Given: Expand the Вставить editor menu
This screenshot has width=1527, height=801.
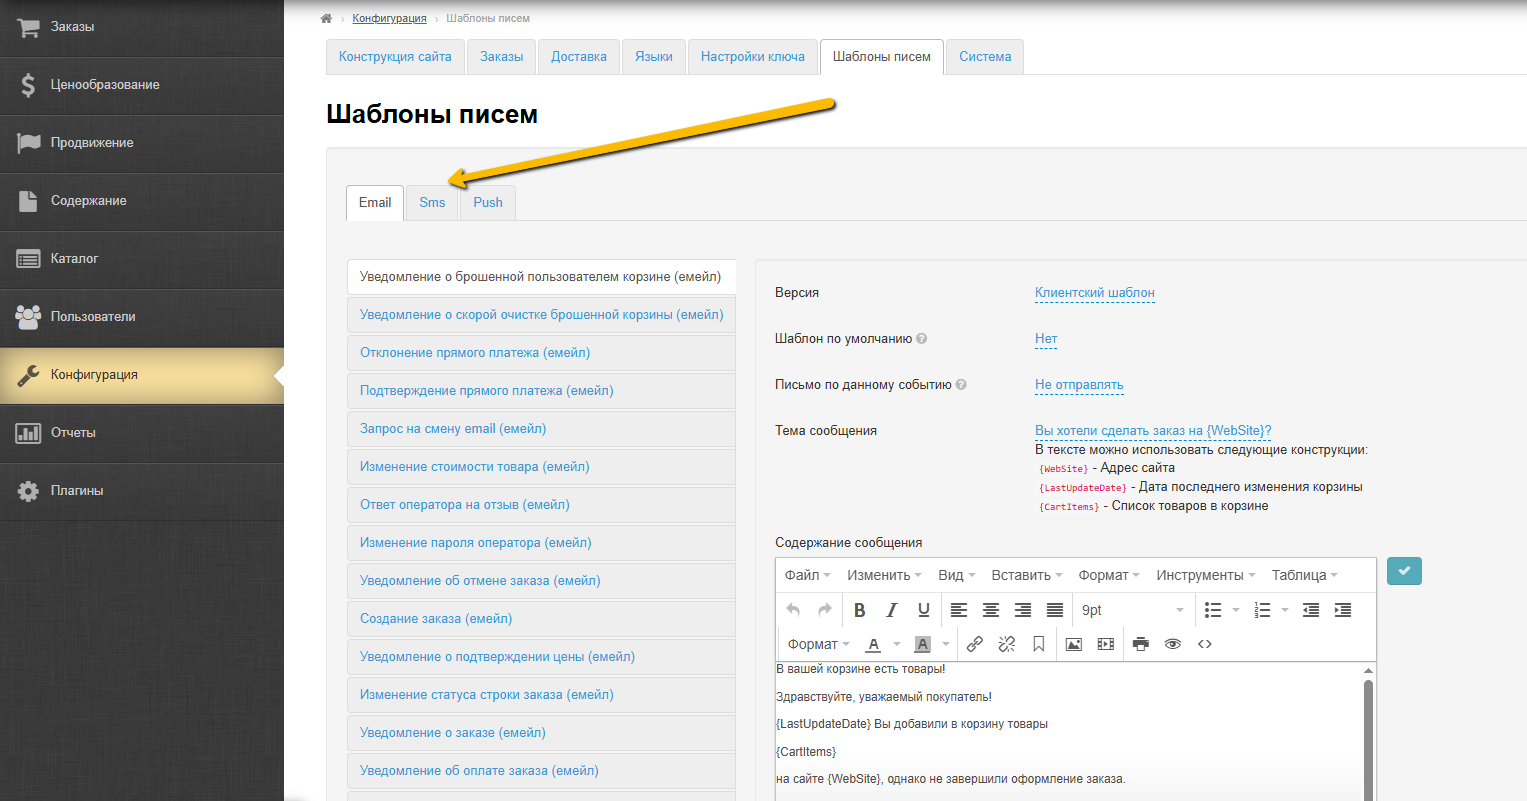Looking at the screenshot, I should click(x=1027, y=575).
